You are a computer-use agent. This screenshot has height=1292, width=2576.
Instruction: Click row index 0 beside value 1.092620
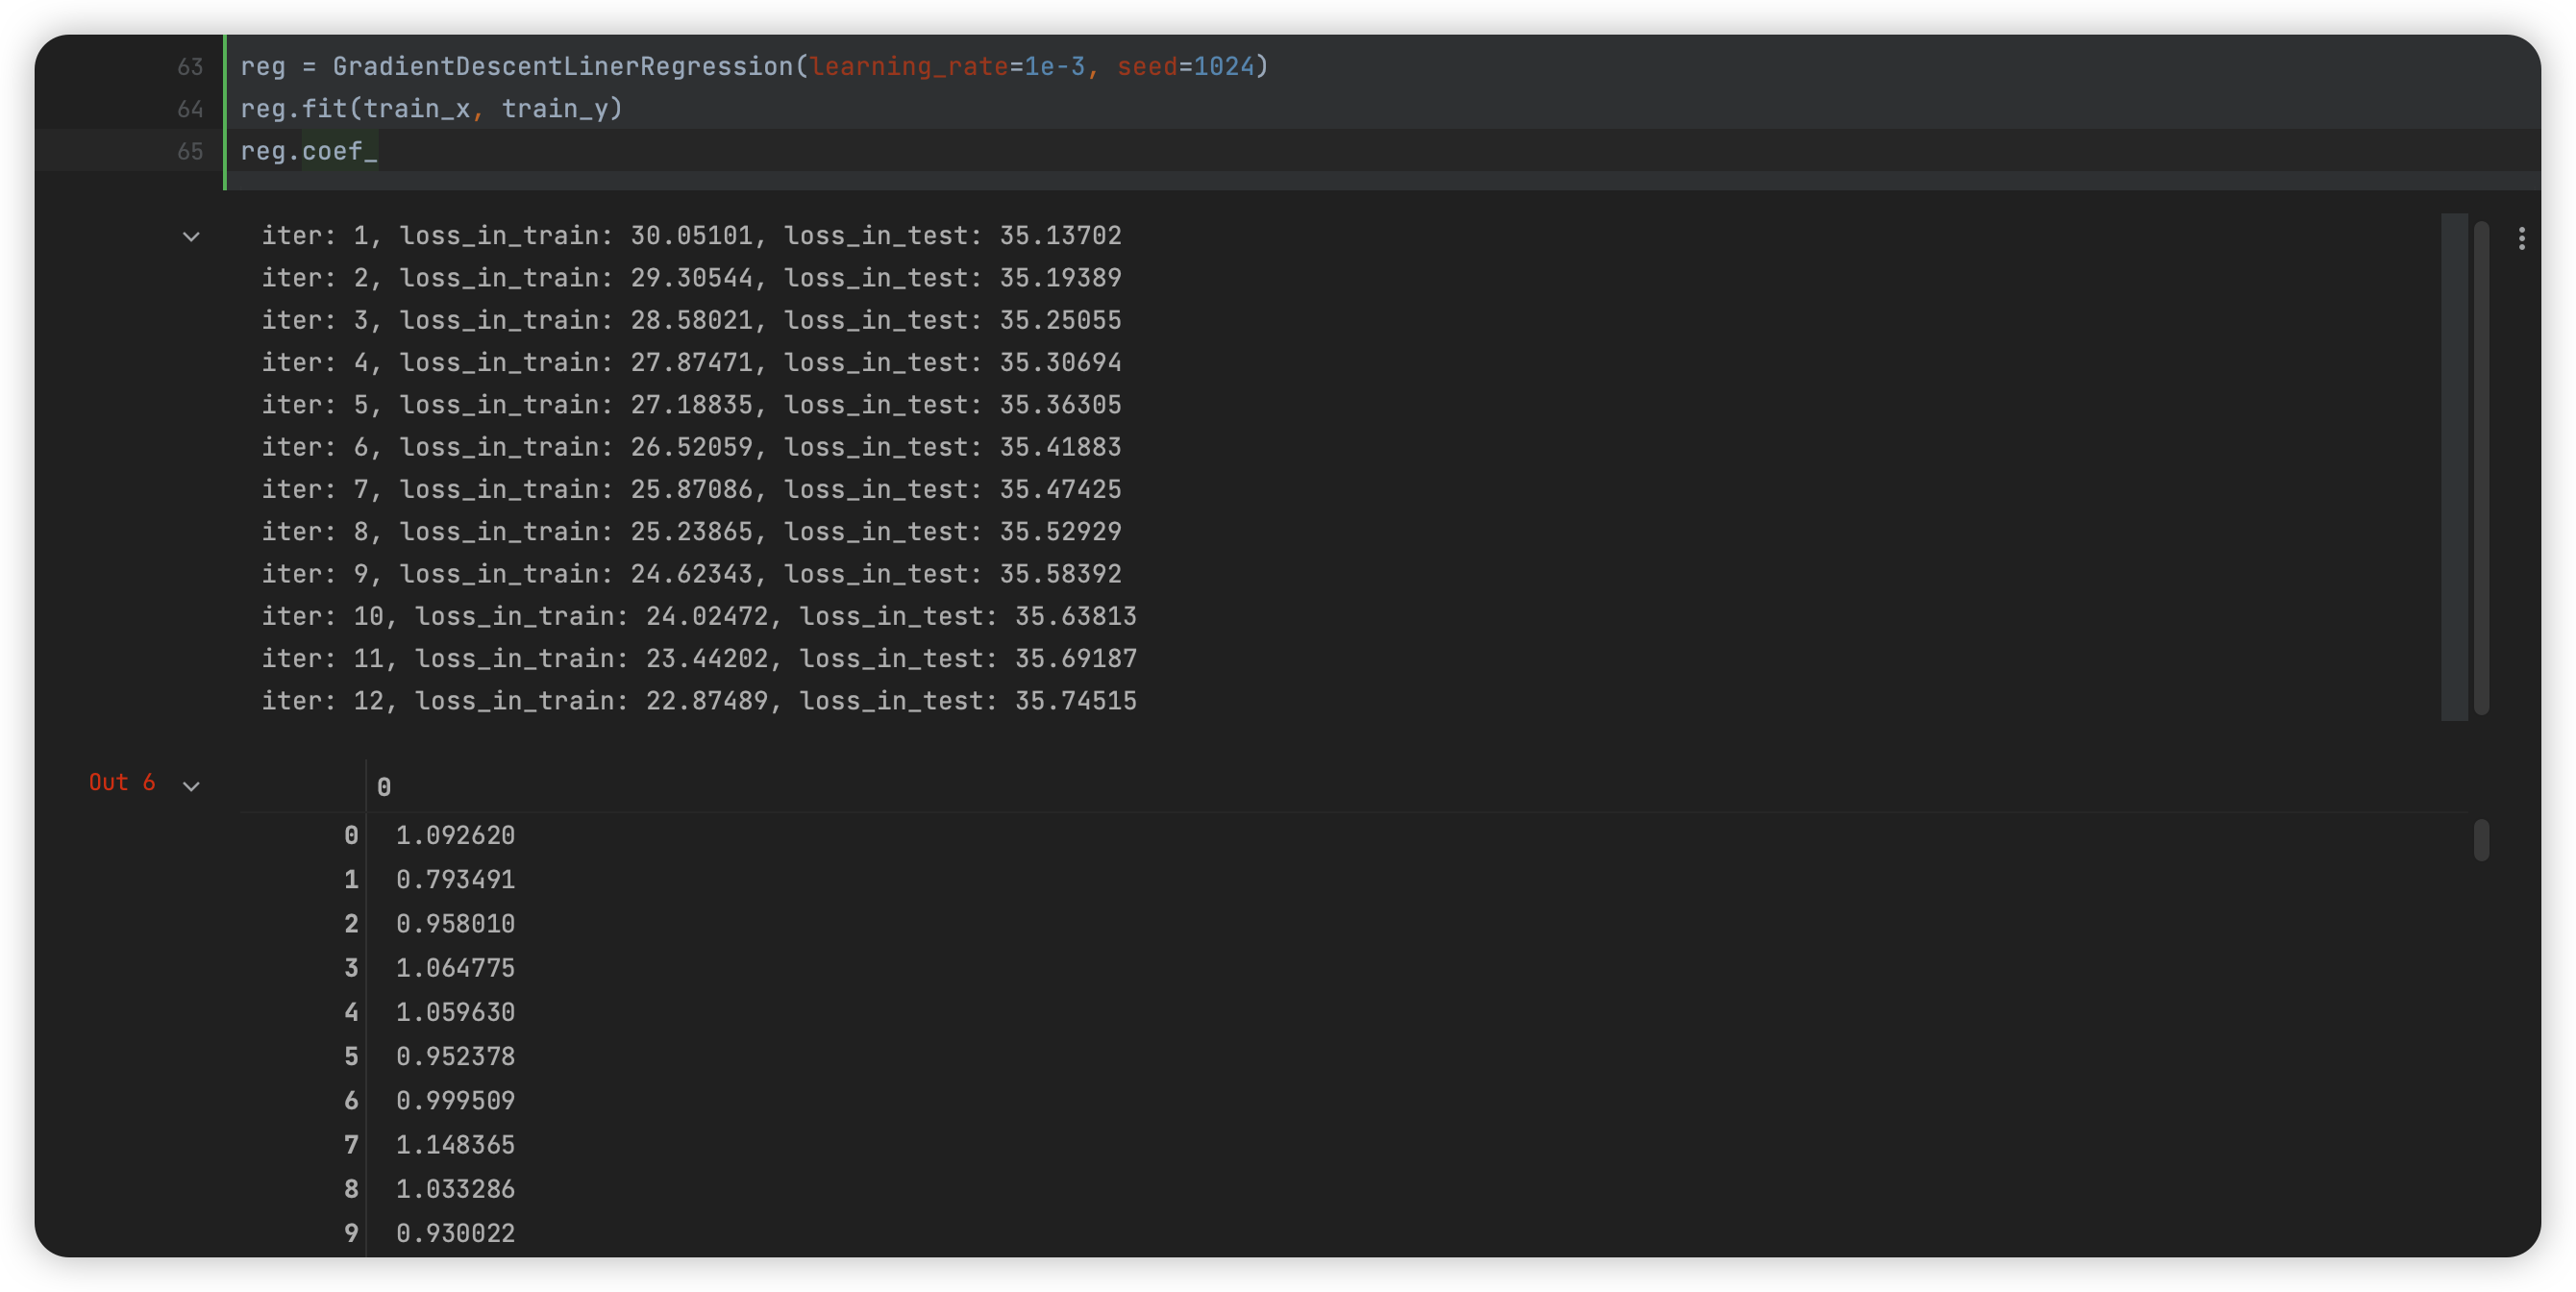point(351,835)
